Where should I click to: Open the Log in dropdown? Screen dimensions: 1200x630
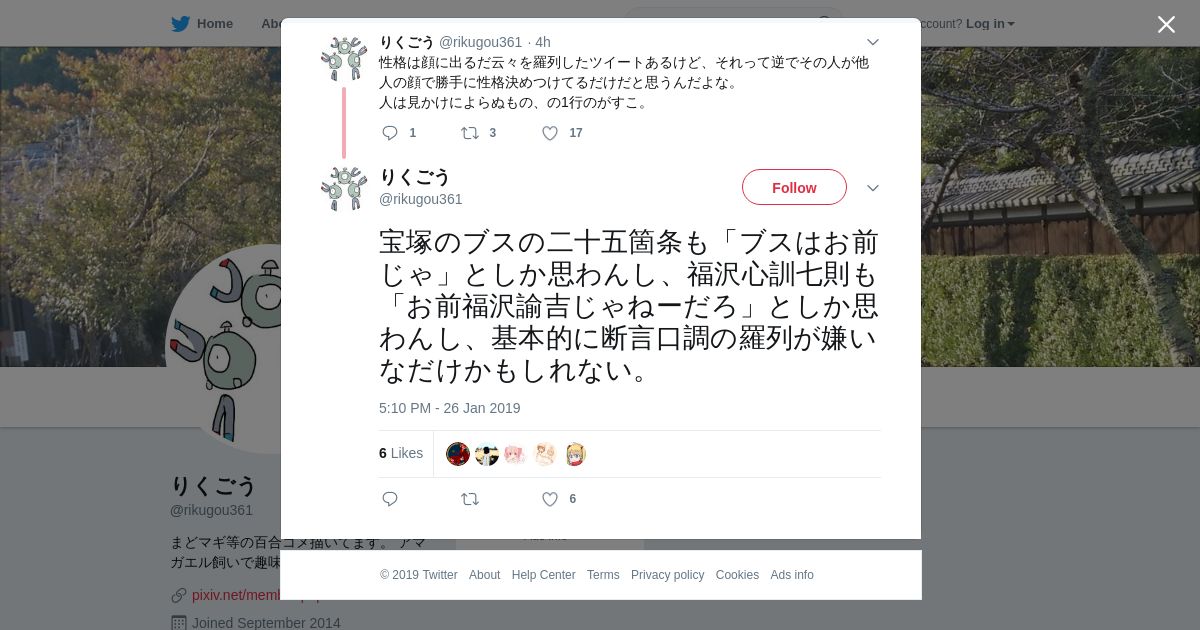tap(990, 24)
